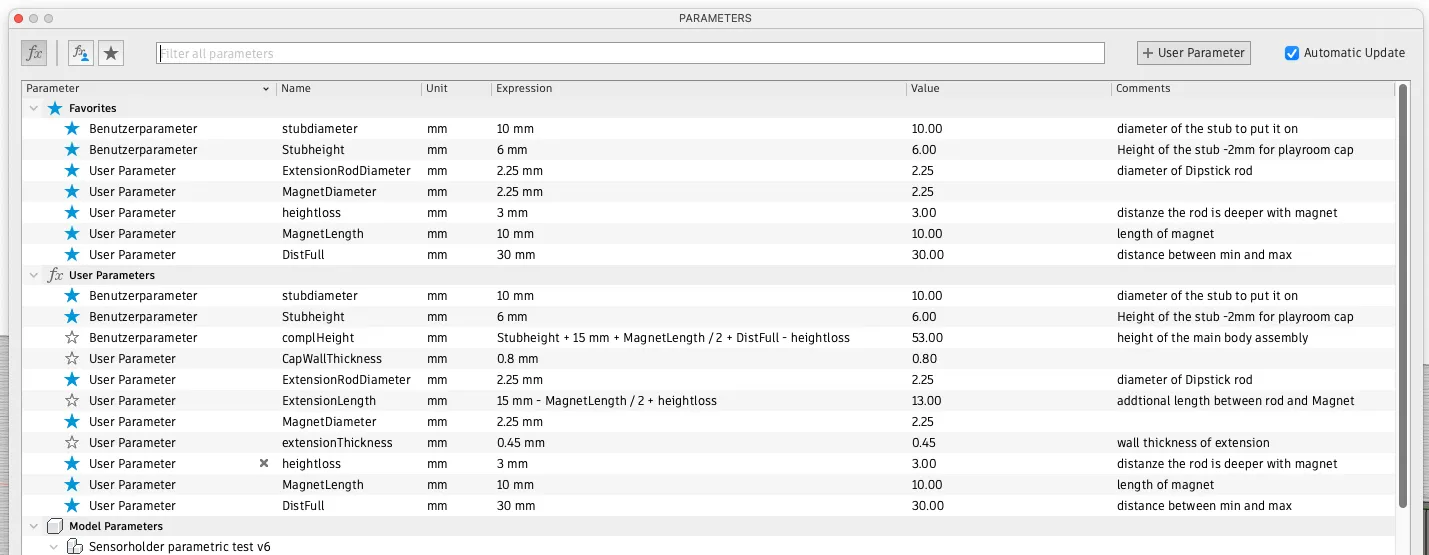This screenshot has height=555, width=1429.
Task: Click DistFull star under User Parameters section
Action: point(72,506)
